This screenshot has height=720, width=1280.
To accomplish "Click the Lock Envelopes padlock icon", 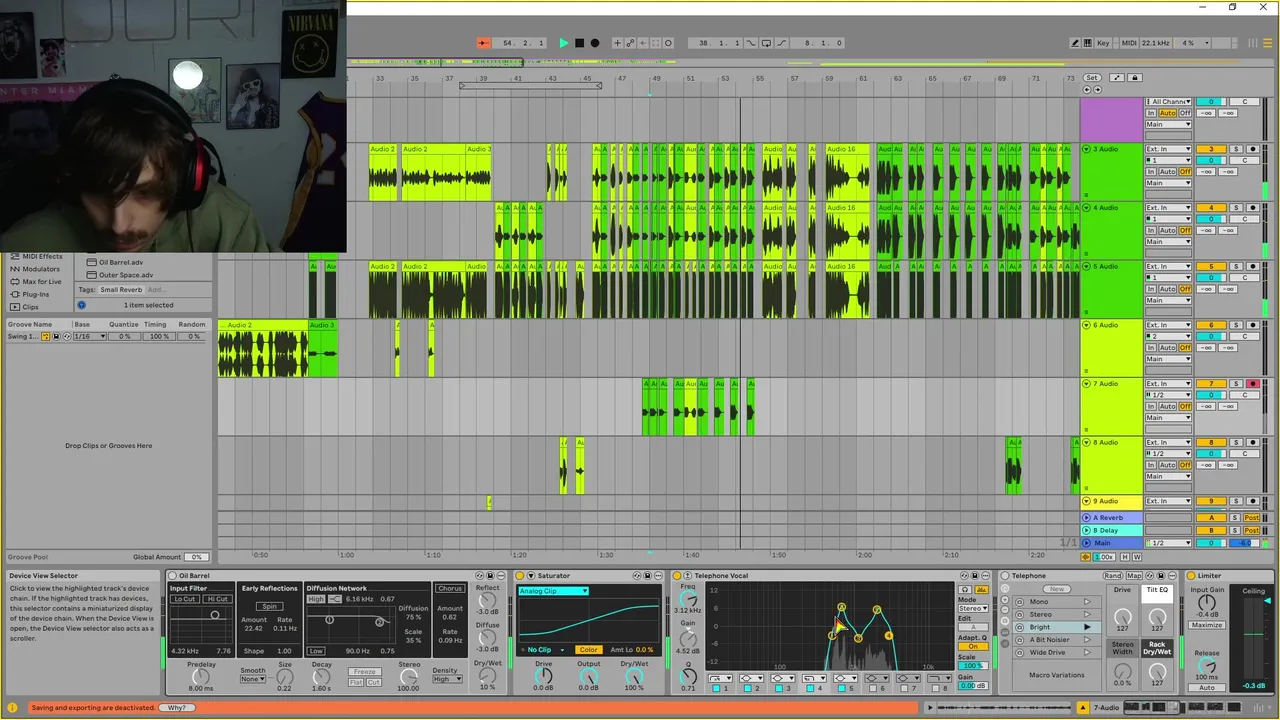I will pyautogui.click(x=1135, y=78).
